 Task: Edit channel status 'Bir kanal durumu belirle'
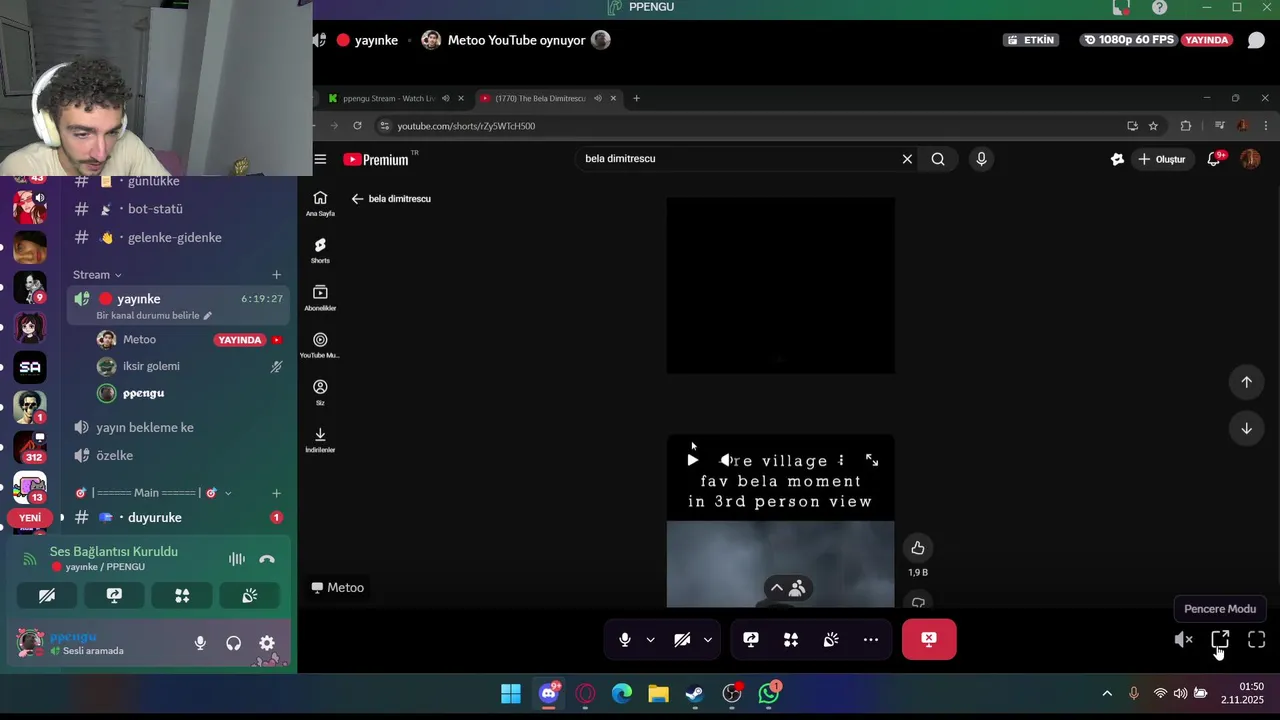tap(154, 316)
